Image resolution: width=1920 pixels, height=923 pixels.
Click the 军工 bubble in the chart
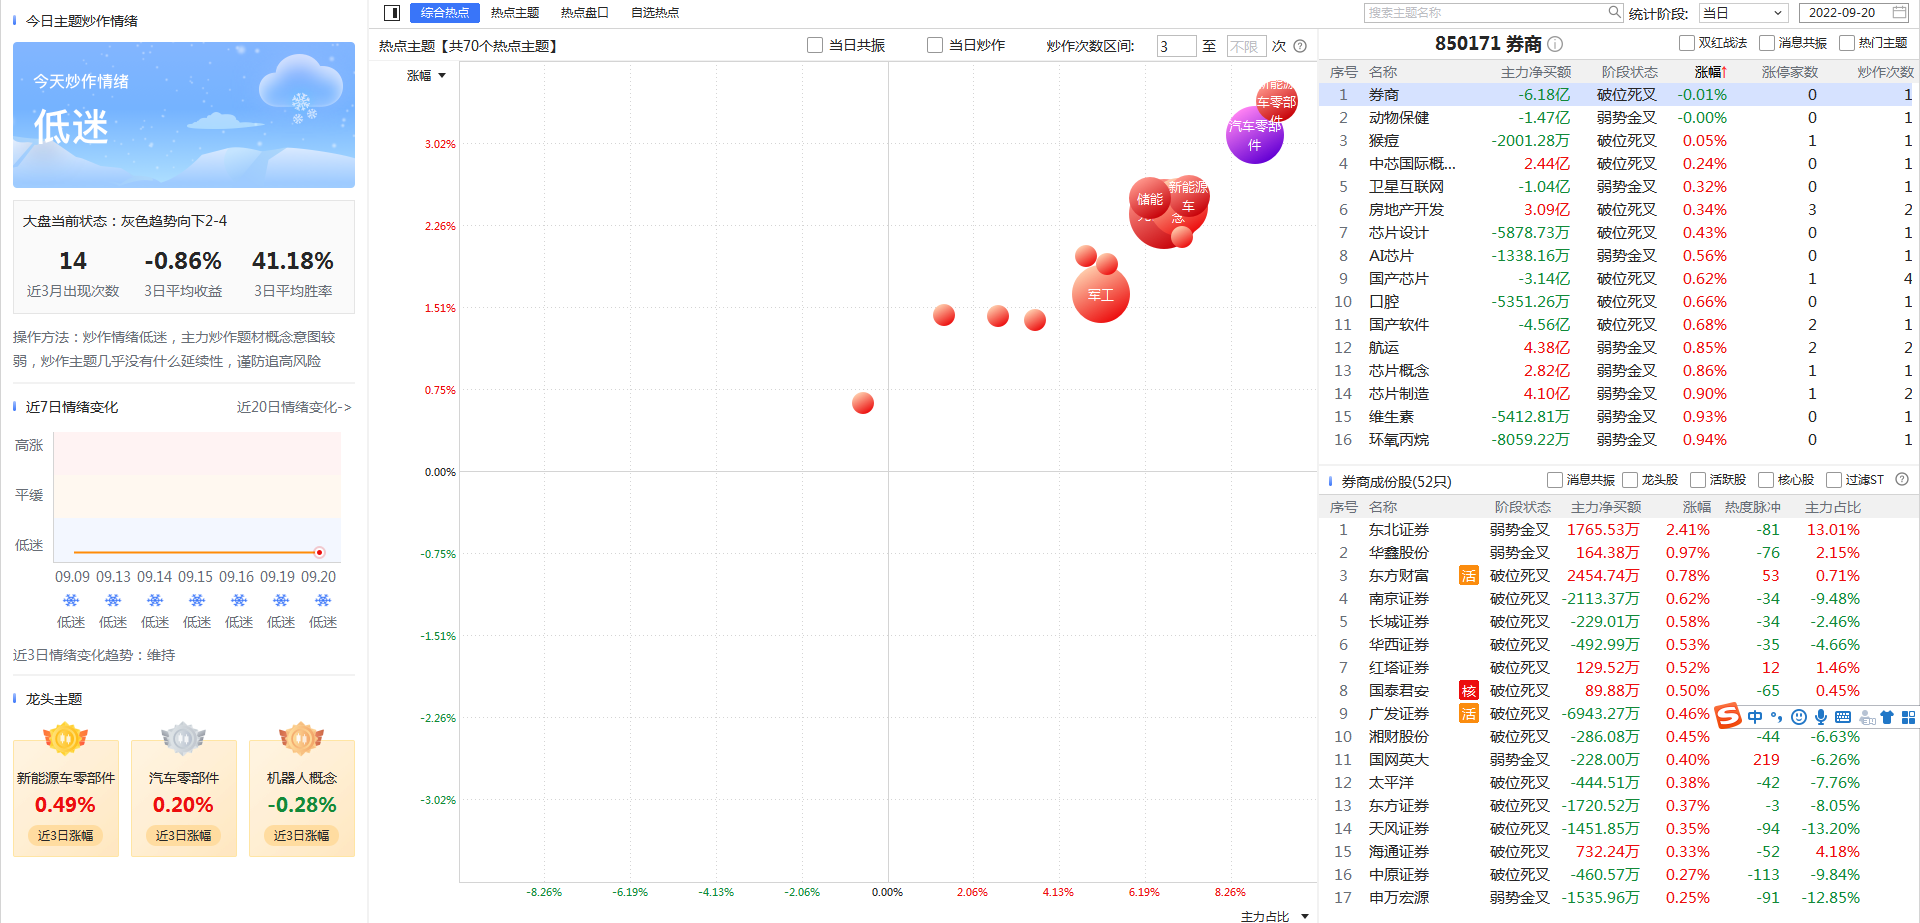point(1100,294)
